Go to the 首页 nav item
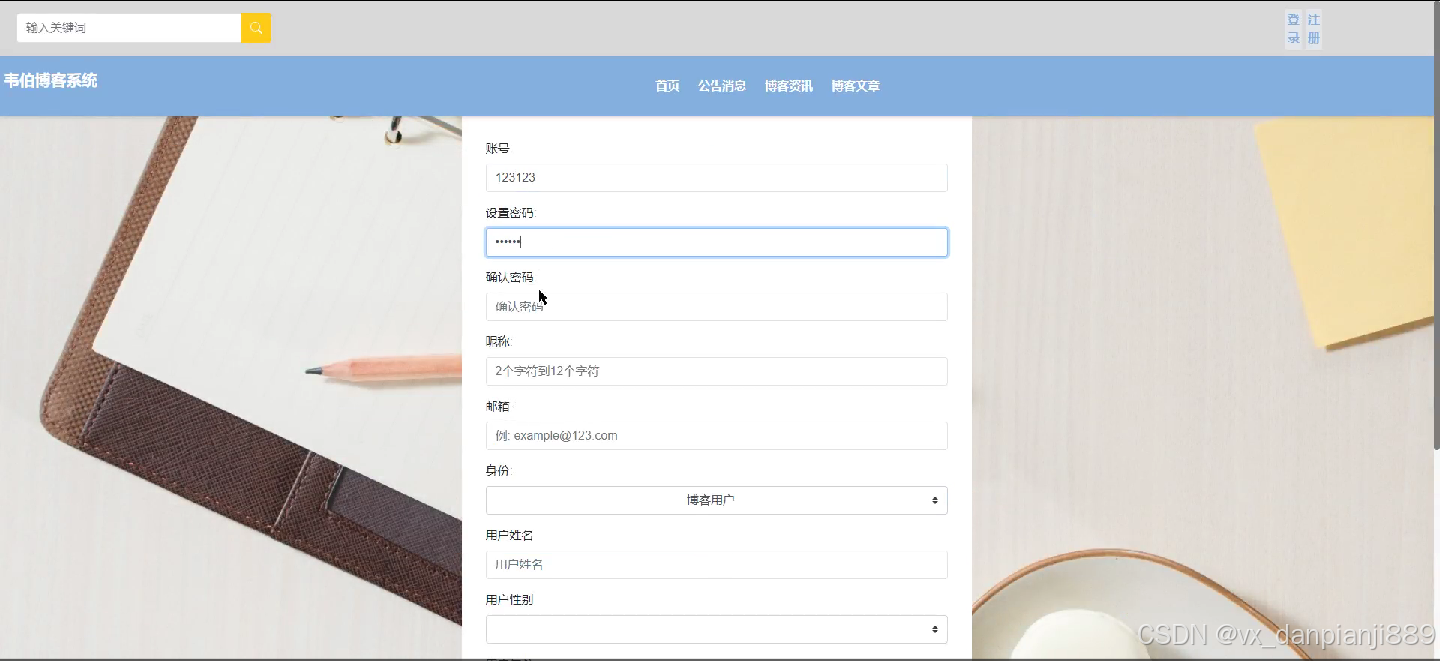 click(x=667, y=86)
